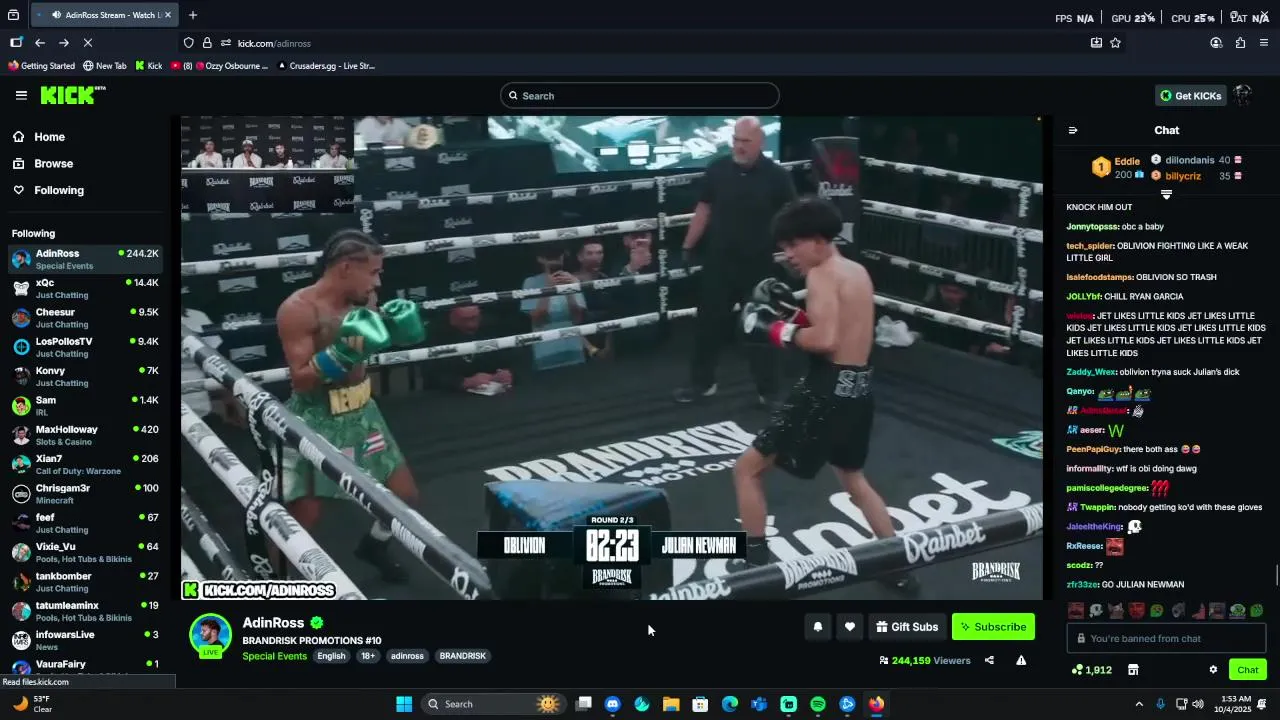
Task: Enable stream notifications with the bell icon
Action: coord(818,627)
